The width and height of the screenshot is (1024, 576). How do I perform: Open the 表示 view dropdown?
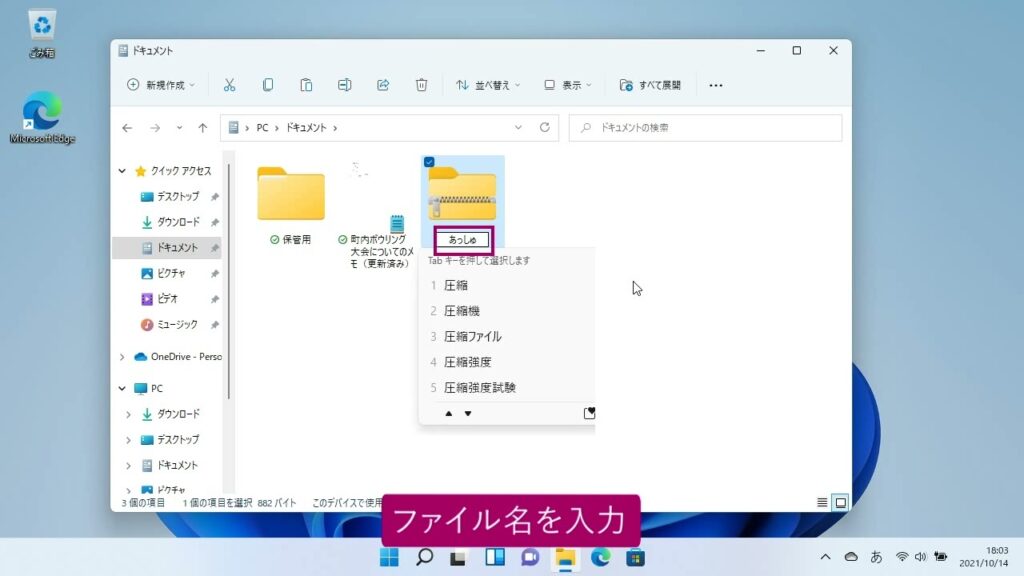coord(567,85)
